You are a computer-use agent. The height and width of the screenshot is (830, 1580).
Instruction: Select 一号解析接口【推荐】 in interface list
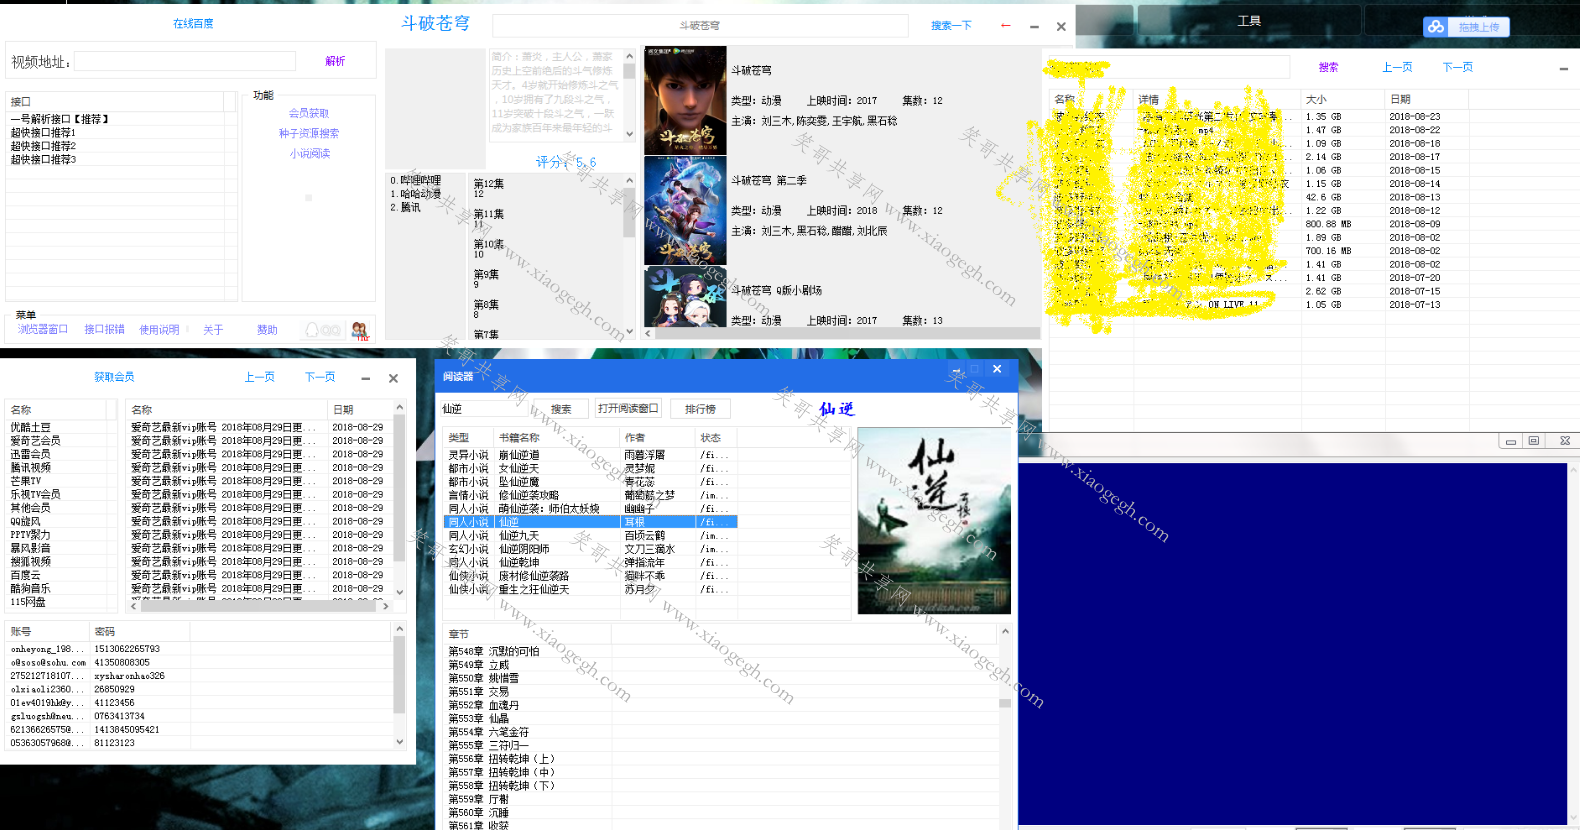coord(59,119)
